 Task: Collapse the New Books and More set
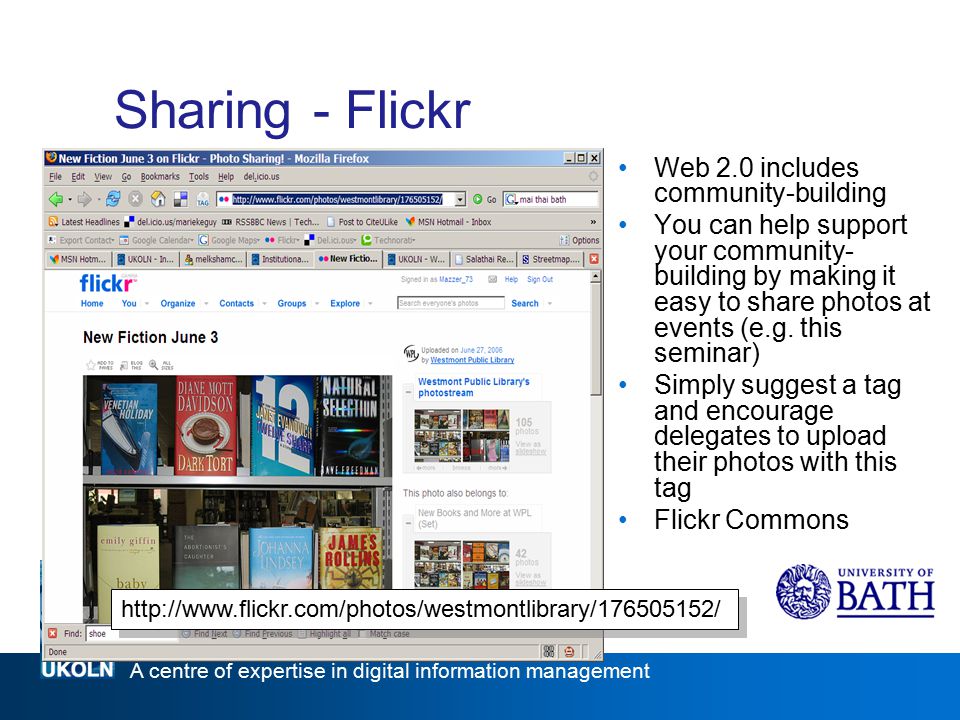408,522
